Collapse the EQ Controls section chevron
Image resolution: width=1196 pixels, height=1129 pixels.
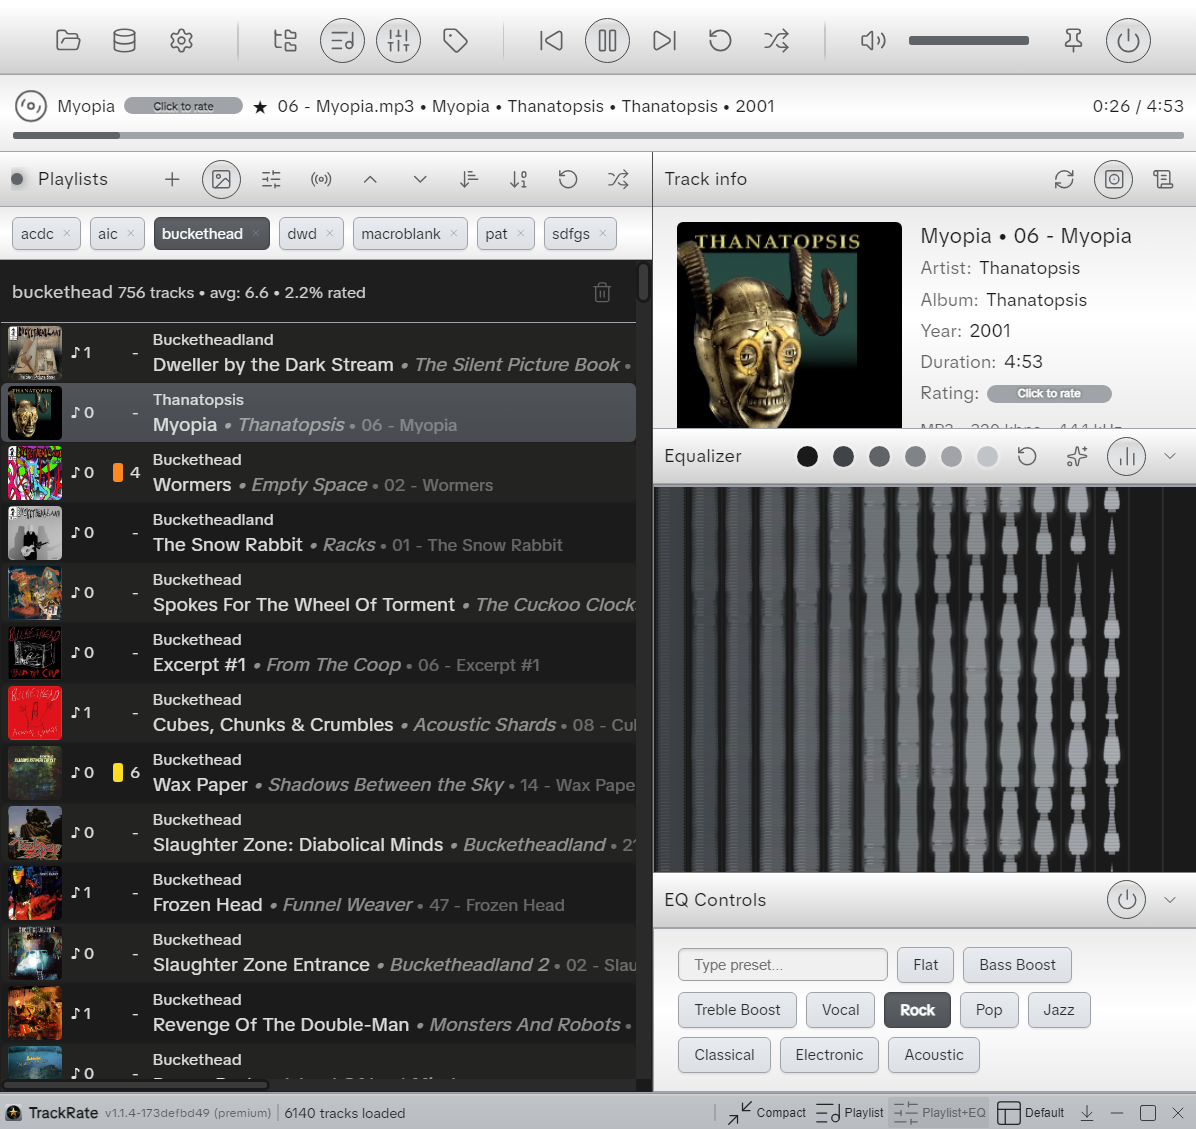pos(1170,900)
